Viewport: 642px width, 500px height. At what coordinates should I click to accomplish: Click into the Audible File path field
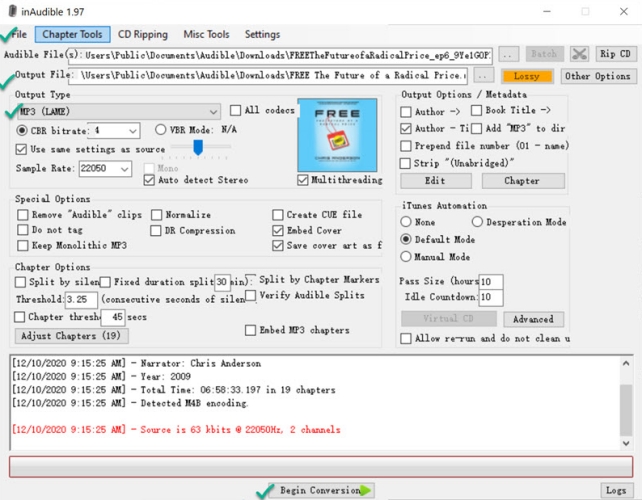(280, 55)
